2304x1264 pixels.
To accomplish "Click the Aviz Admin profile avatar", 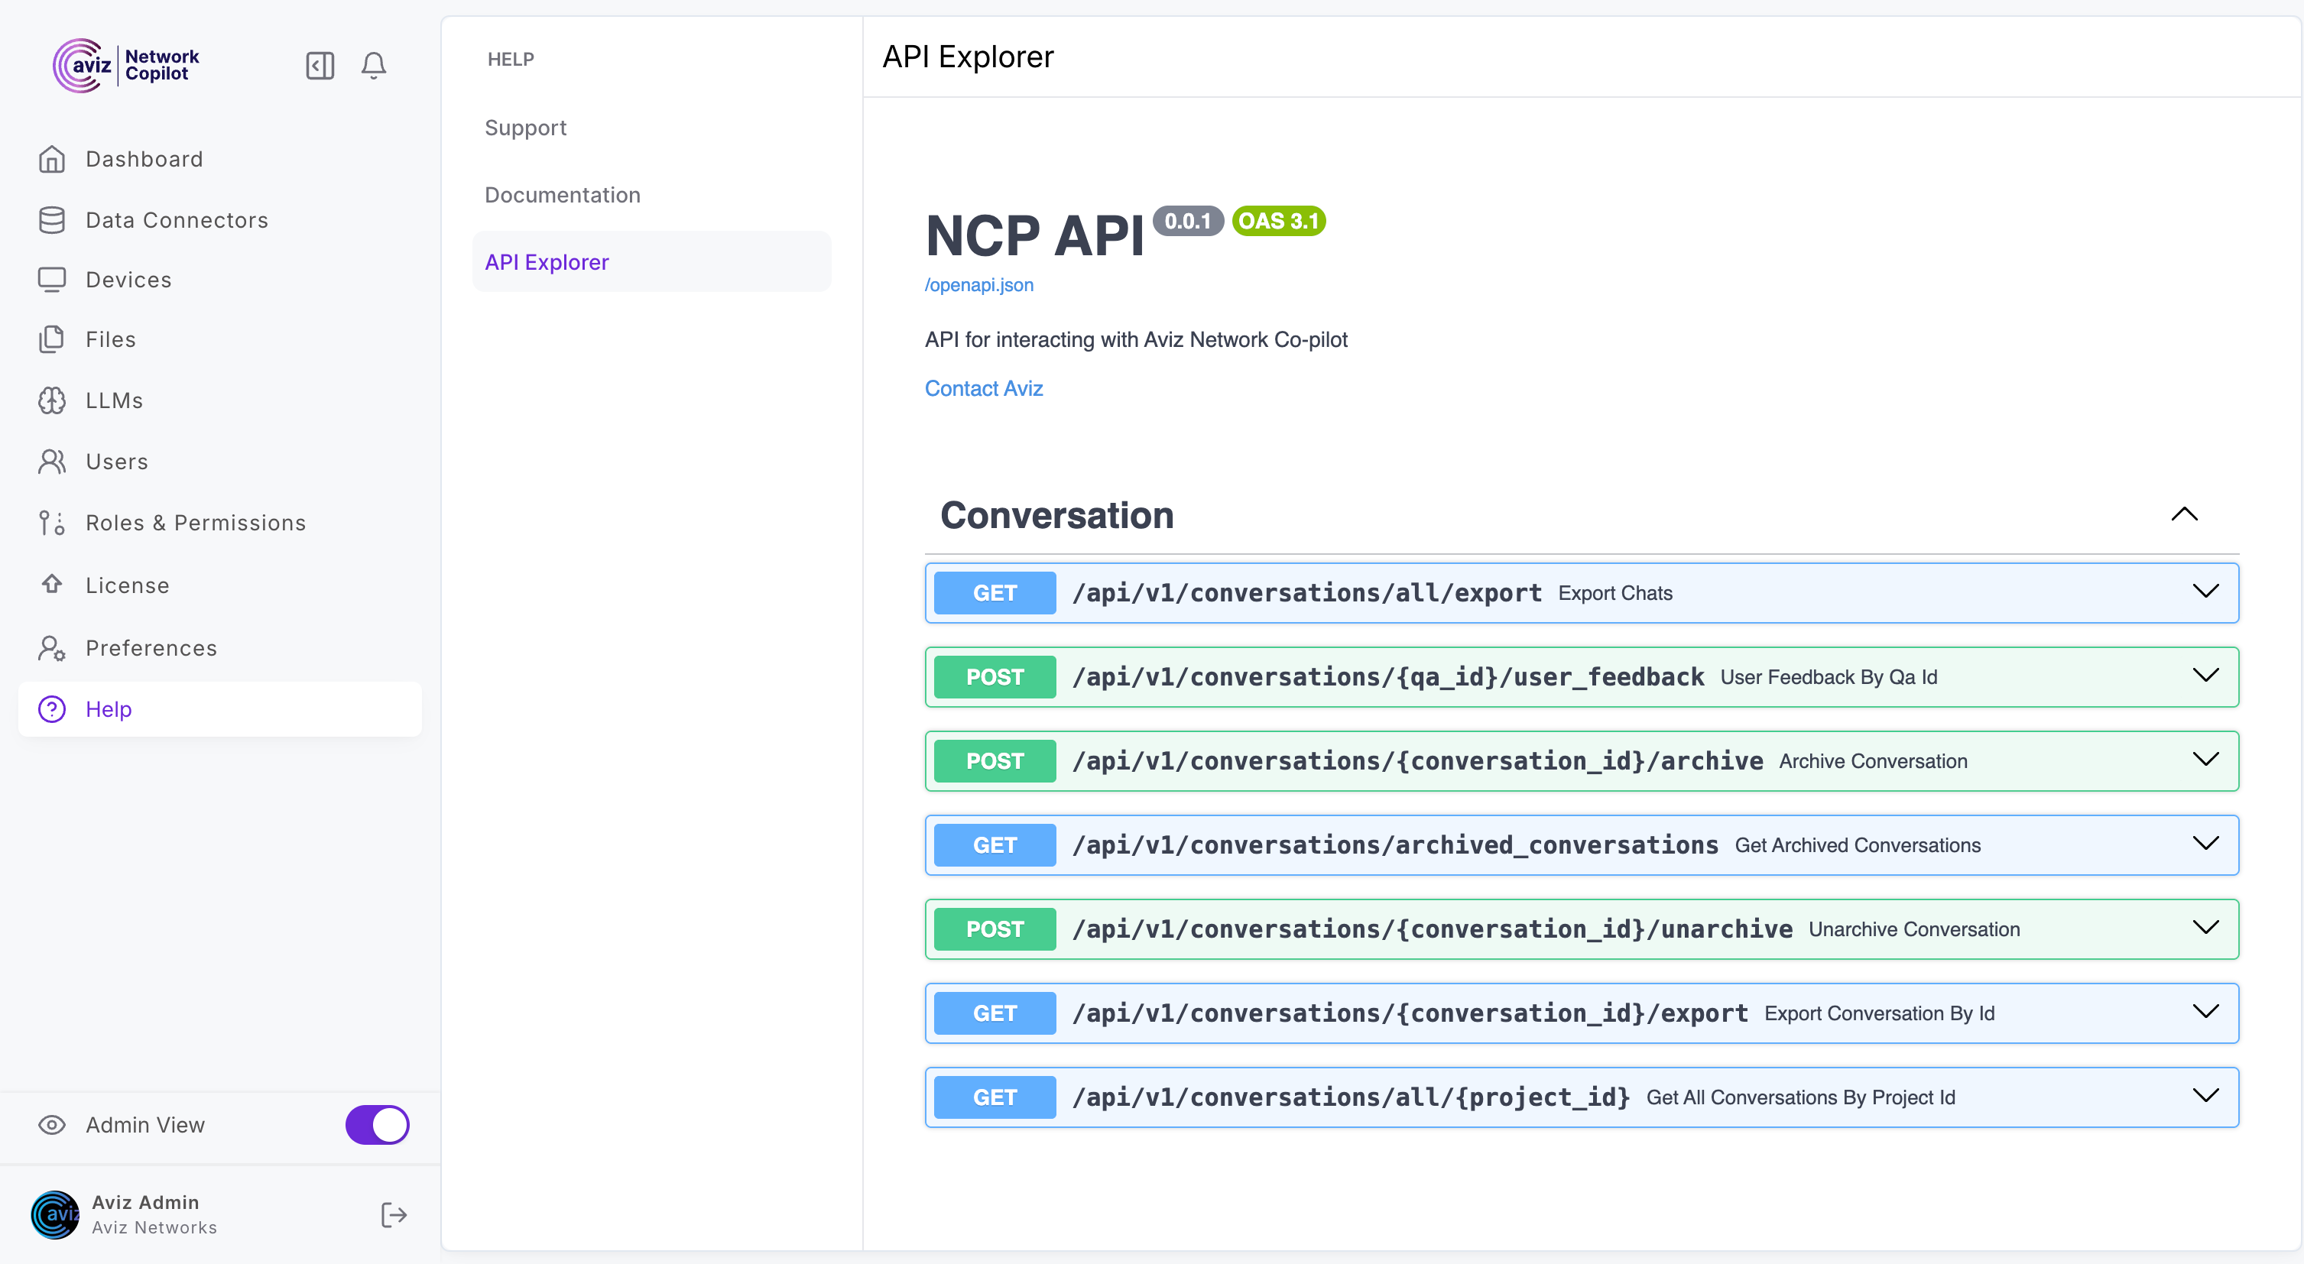I will coord(55,1215).
